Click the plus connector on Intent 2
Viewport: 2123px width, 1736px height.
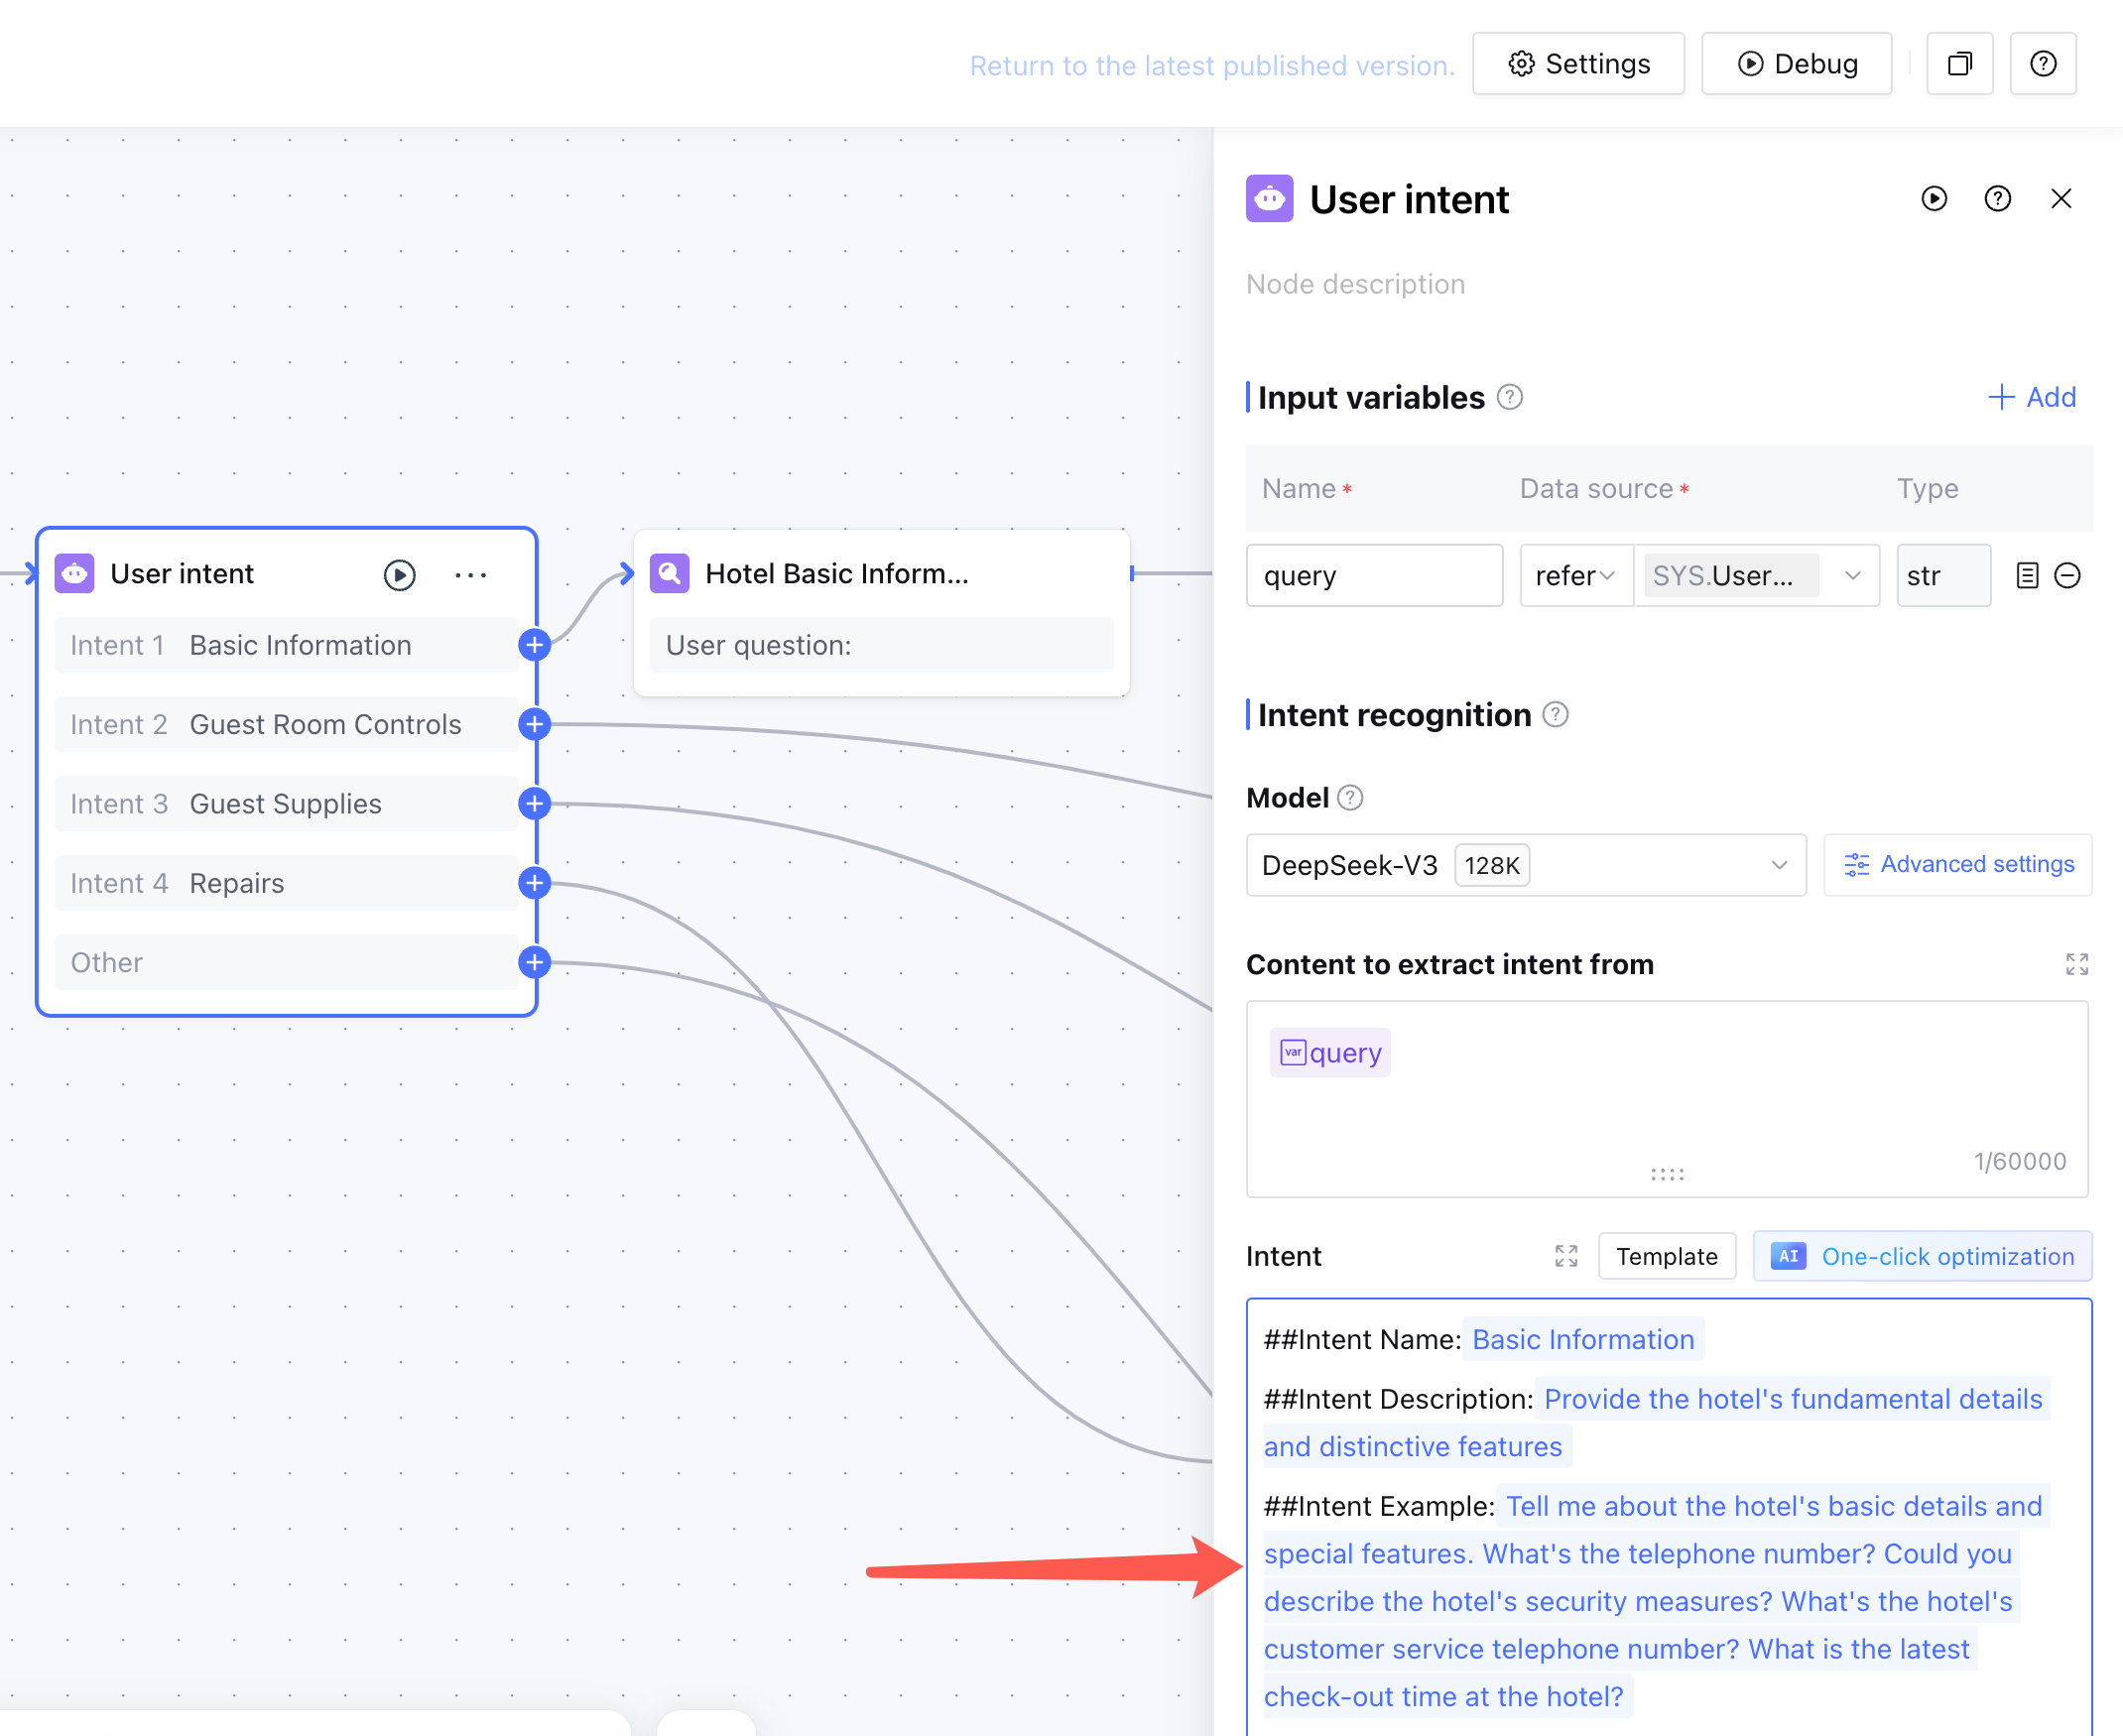[535, 724]
